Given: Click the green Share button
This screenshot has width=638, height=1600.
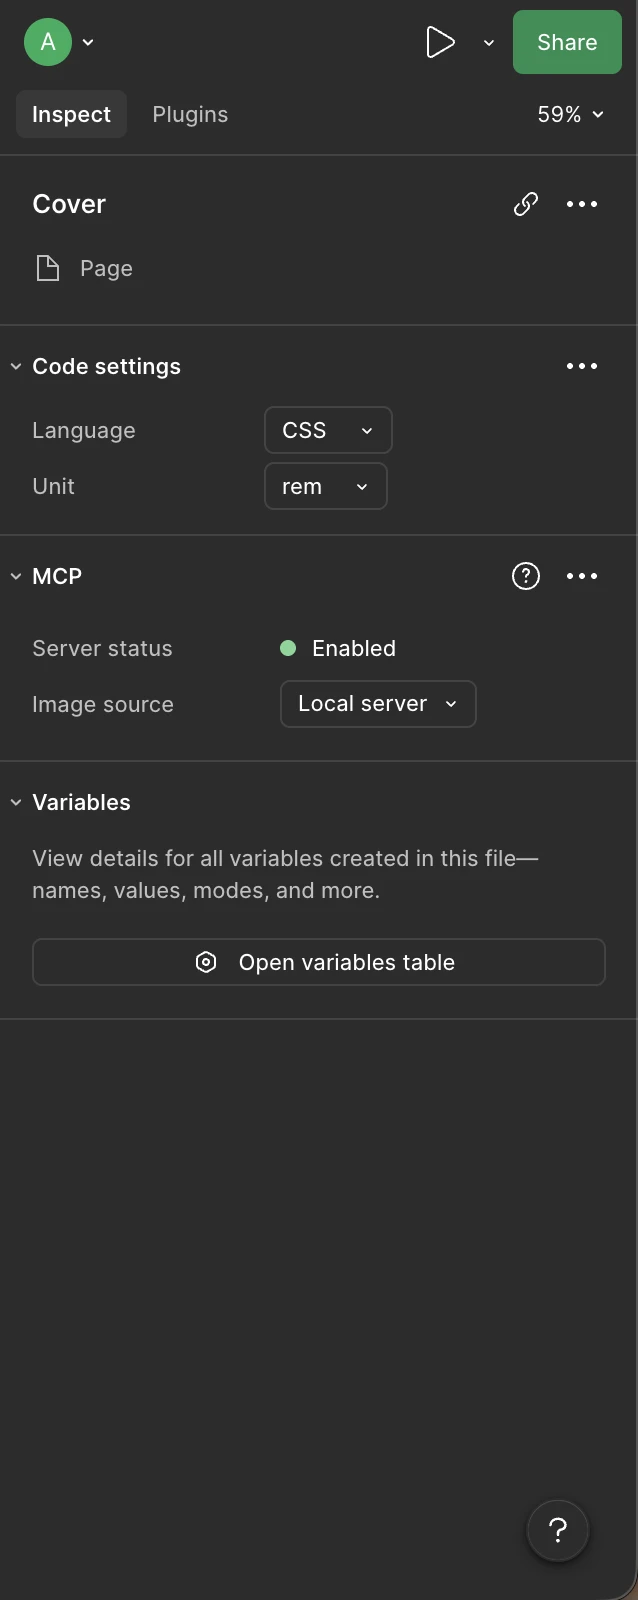Looking at the screenshot, I should [566, 42].
